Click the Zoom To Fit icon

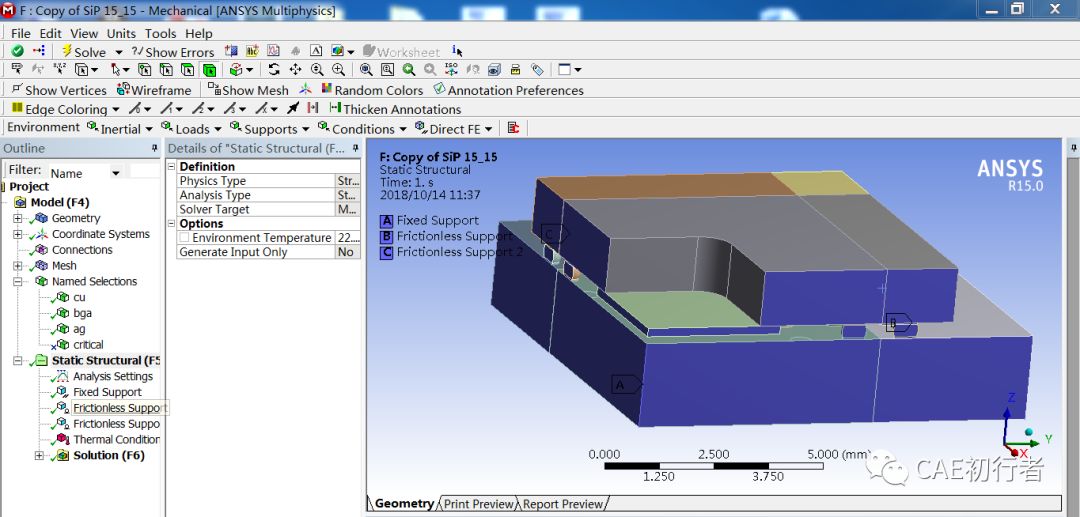pyautogui.click(x=366, y=70)
